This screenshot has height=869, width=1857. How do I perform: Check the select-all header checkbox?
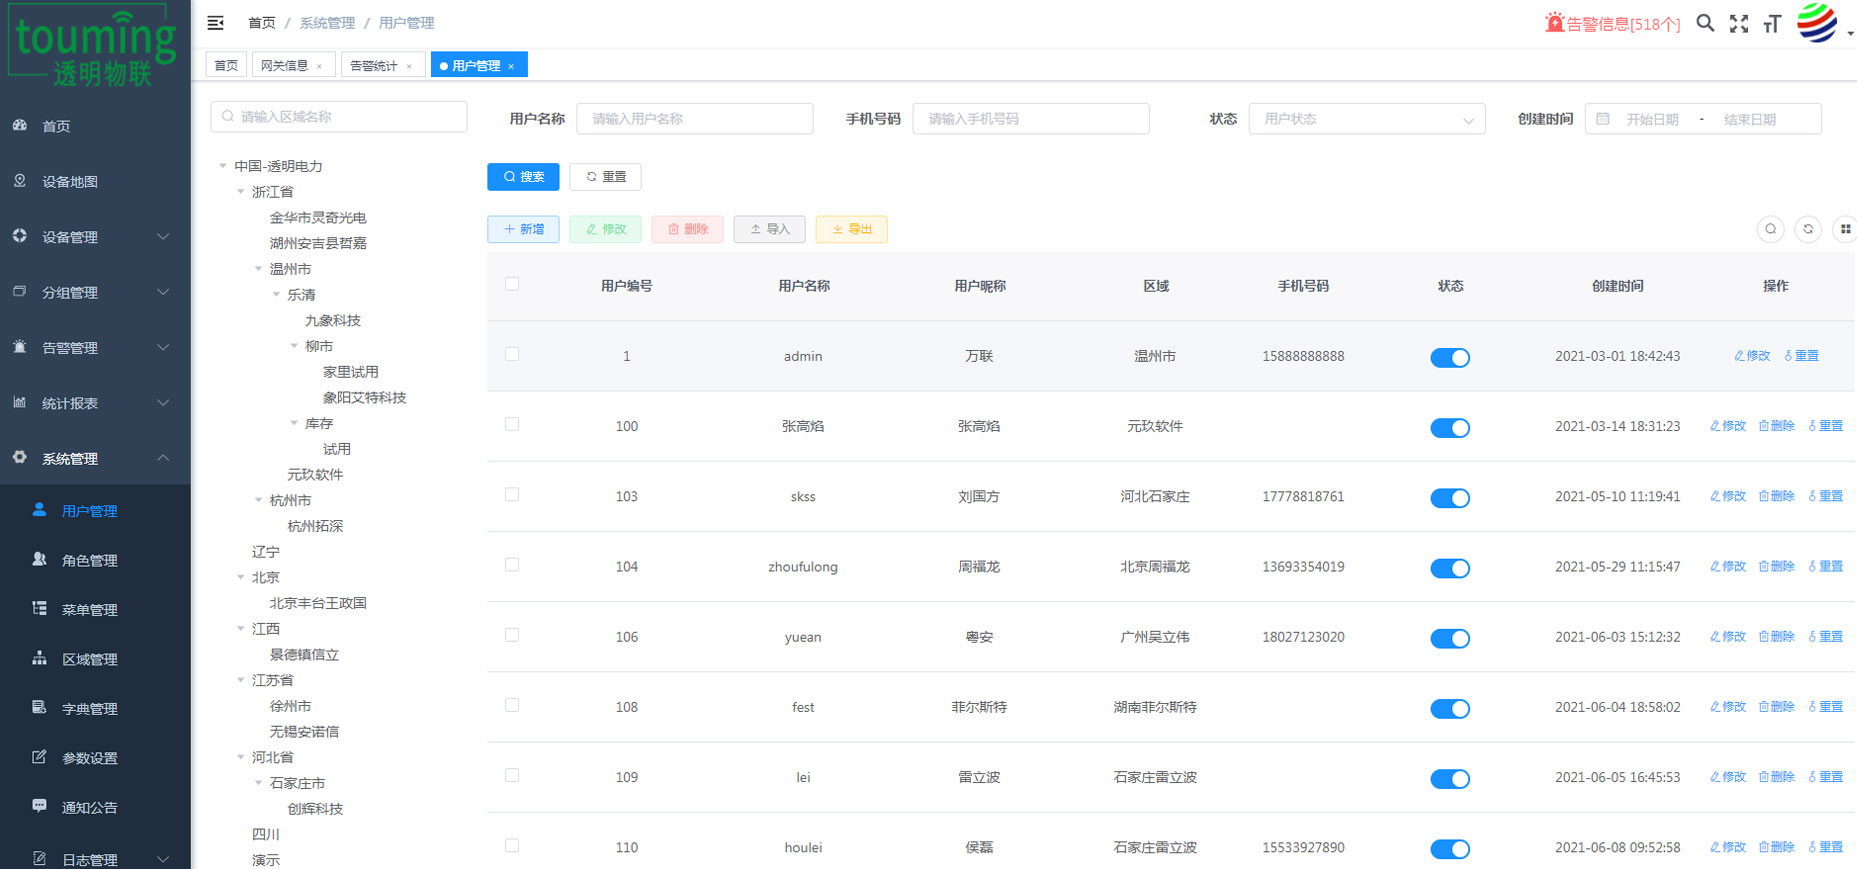pos(512,284)
